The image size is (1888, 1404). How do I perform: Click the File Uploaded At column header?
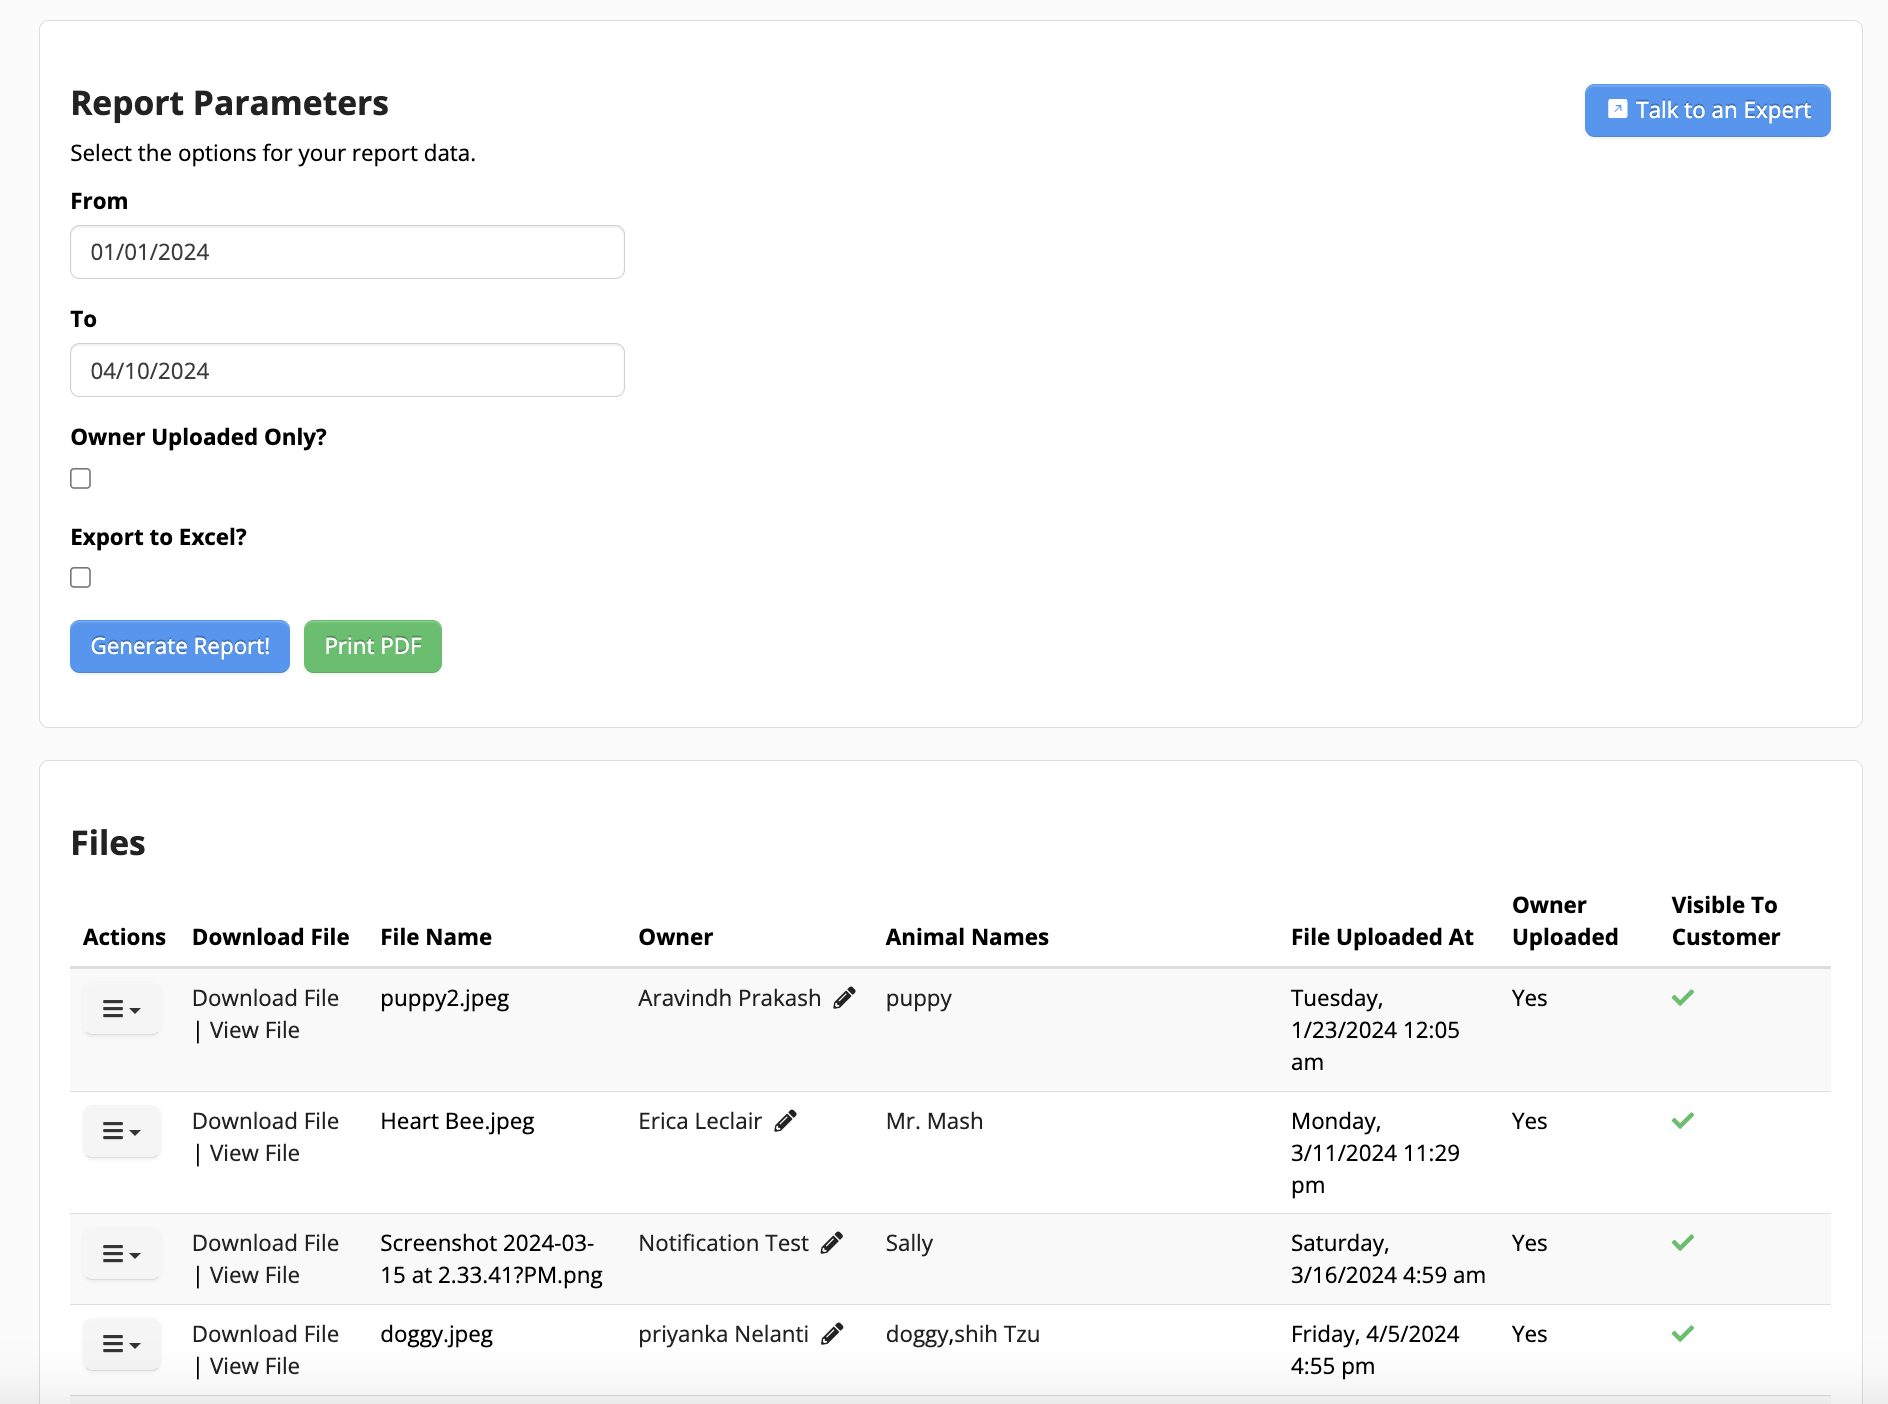(1382, 937)
